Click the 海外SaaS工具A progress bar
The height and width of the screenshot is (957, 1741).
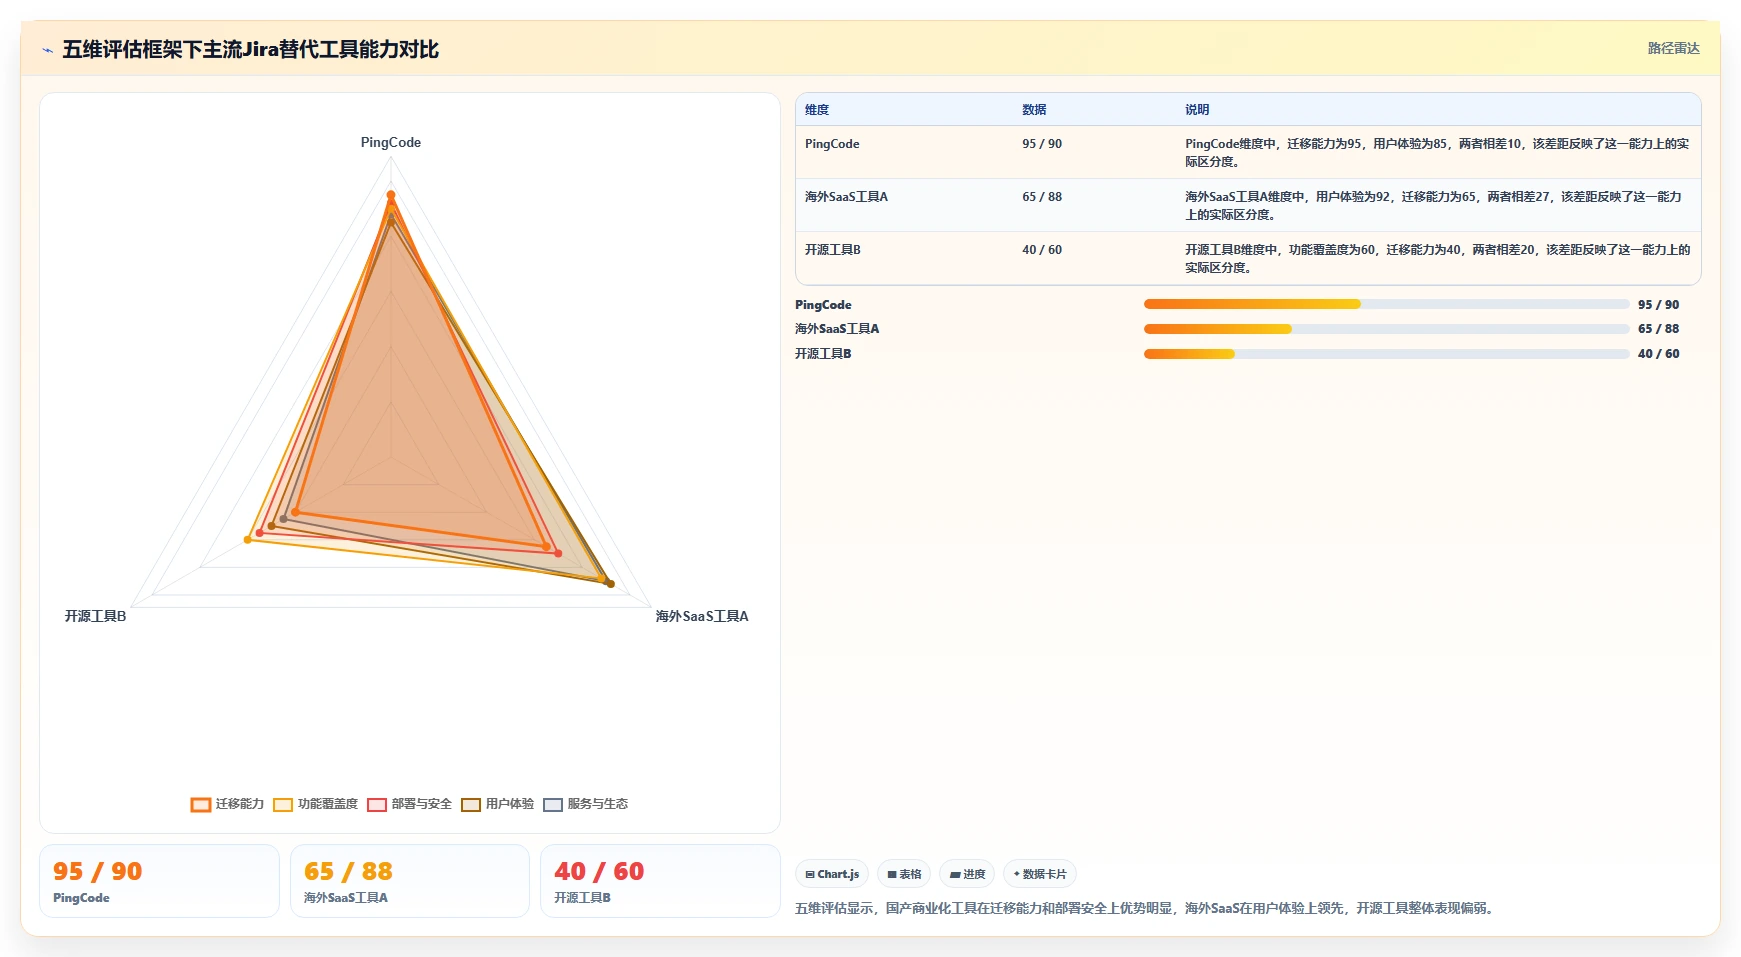click(x=1386, y=329)
